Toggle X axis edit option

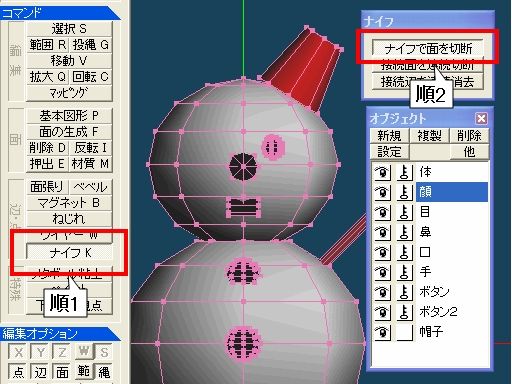[18, 352]
